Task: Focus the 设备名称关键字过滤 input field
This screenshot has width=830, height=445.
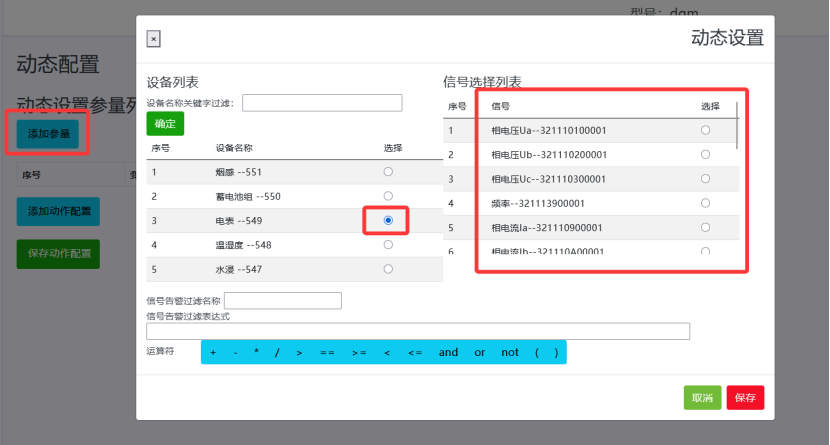Action: pyautogui.click(x=322, y=103)
